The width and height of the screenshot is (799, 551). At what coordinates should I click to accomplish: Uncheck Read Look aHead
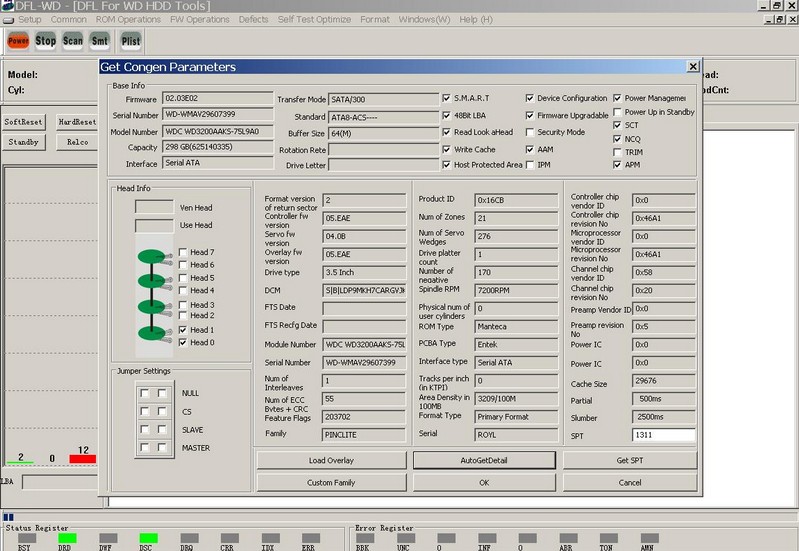pos(446,132)
